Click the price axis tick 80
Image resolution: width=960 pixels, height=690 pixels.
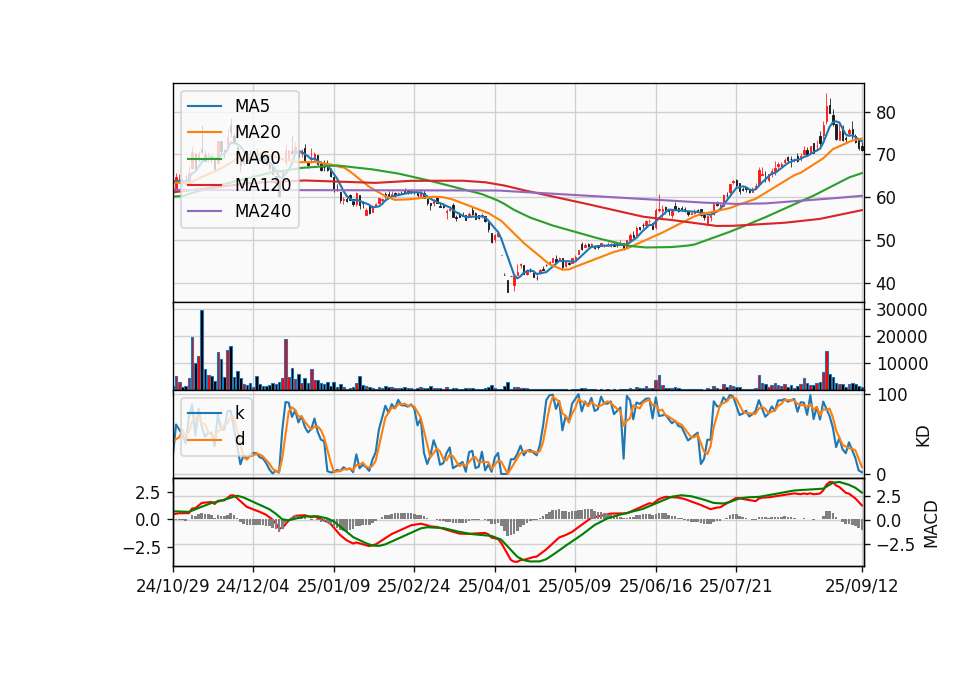886,113
